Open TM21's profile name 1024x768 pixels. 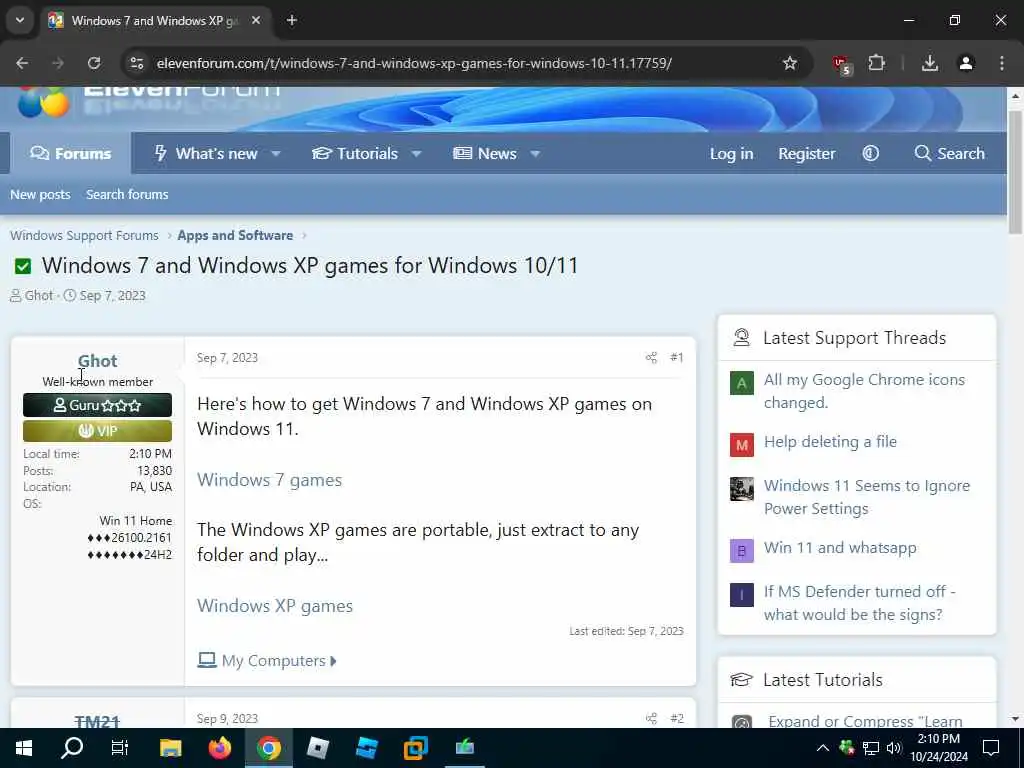coord(97,721)
